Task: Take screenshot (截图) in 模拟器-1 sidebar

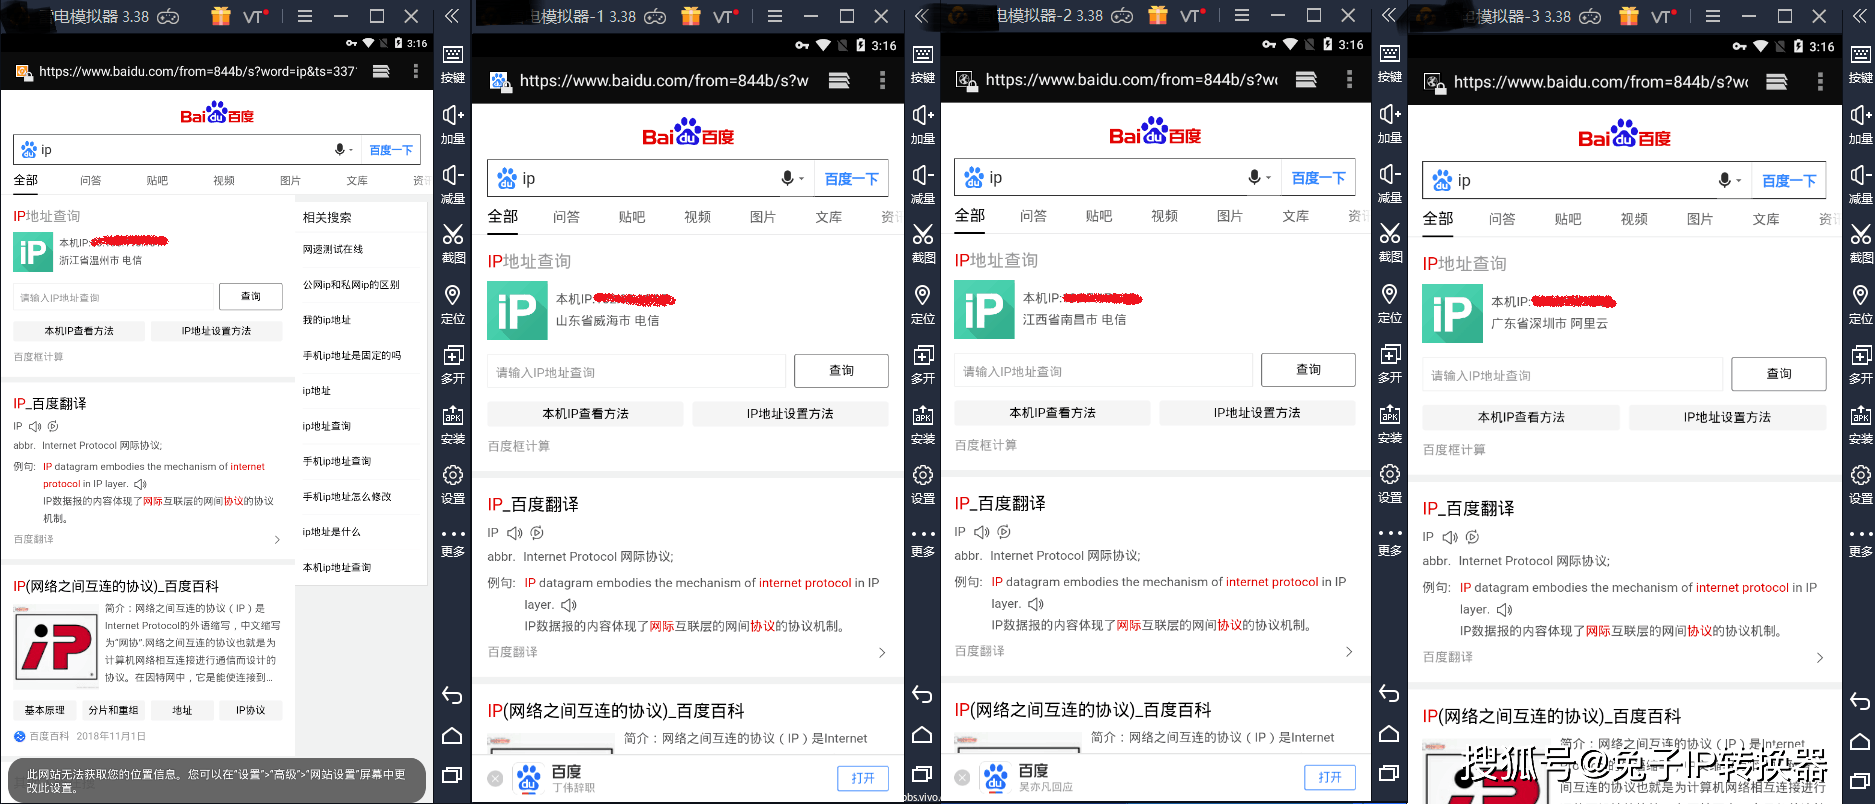Action: click(x=923, y=244)
